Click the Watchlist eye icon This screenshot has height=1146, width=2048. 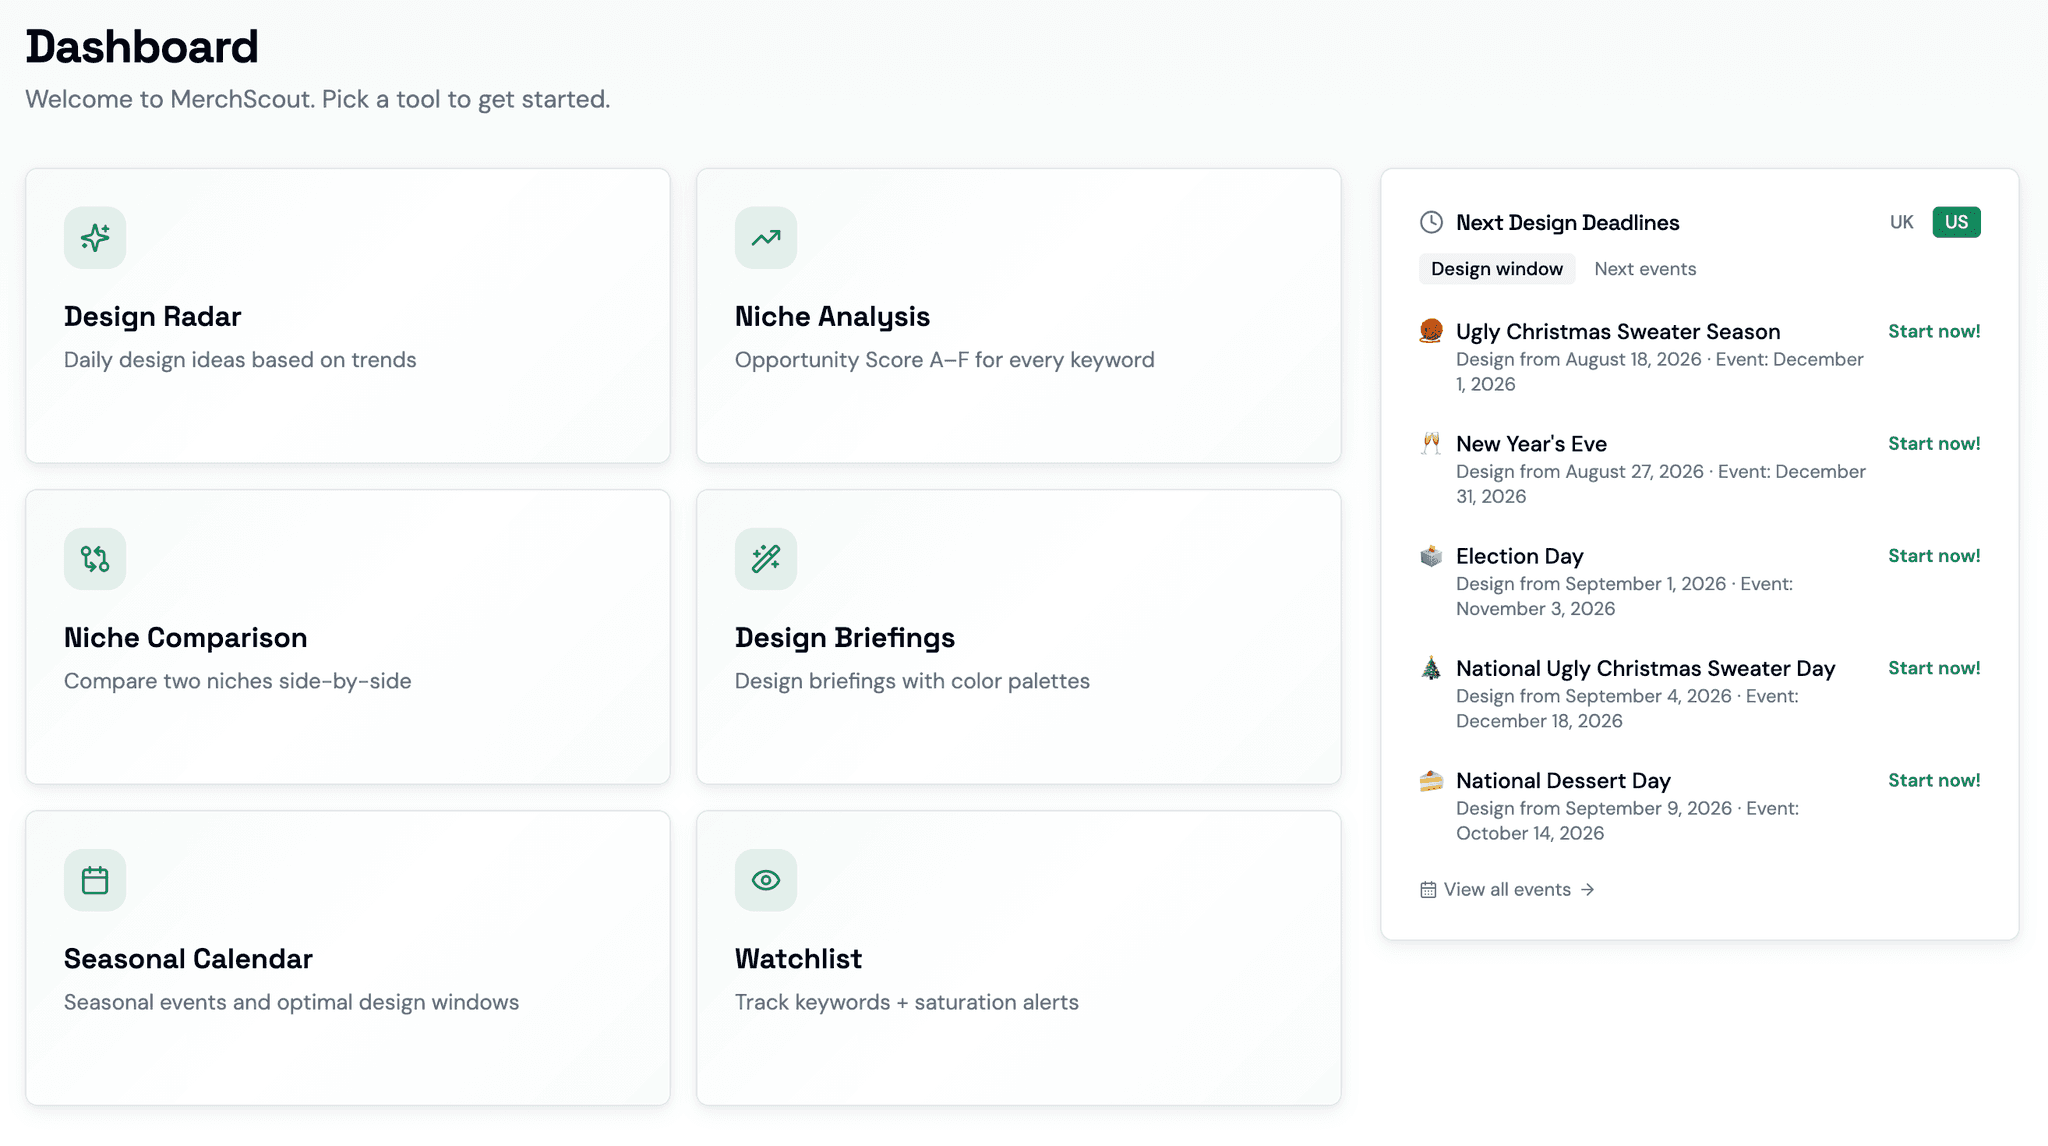click(766, 880)
